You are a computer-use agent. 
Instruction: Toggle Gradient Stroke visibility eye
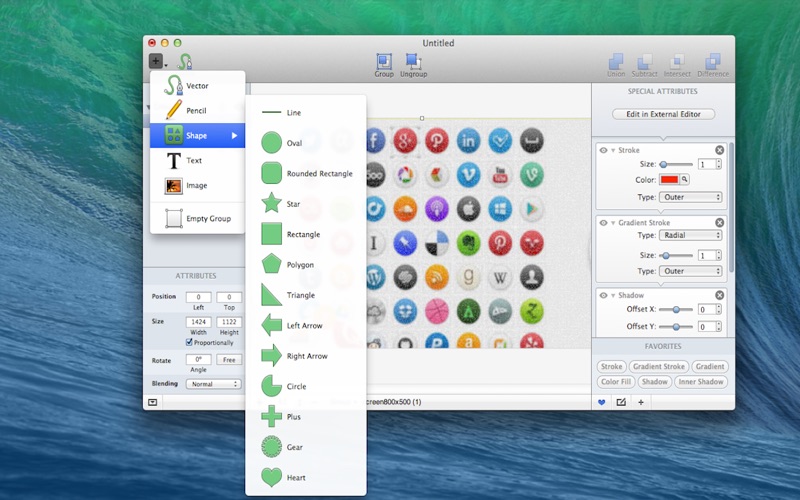[603, 223]
